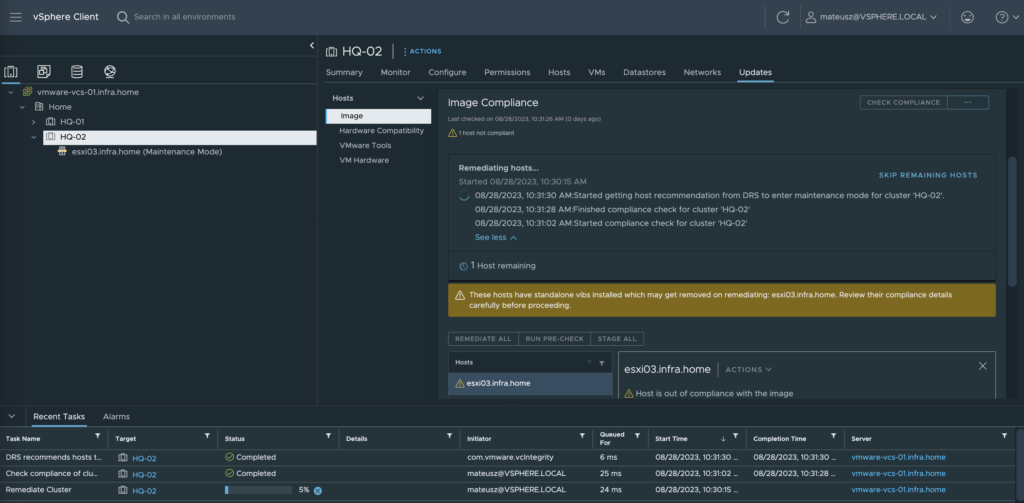Open the Networks tab
This screenshot has width=1024, height=503.
pos(702,73)
